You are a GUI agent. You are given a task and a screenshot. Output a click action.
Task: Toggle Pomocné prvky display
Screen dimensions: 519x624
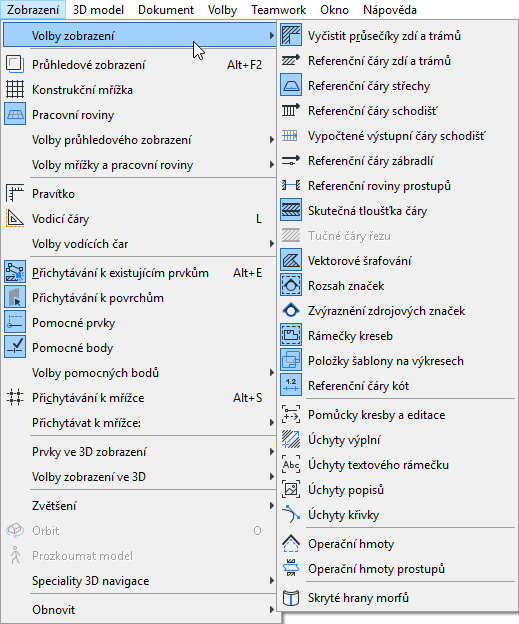(140, 323)
